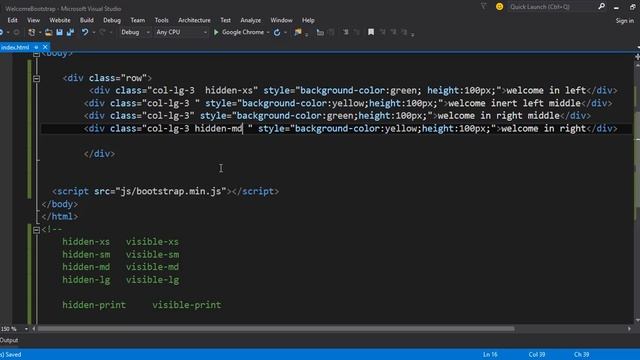Click the Open File folder icon
This screenshot has width=640, height=360.
(x=49, y=32)
